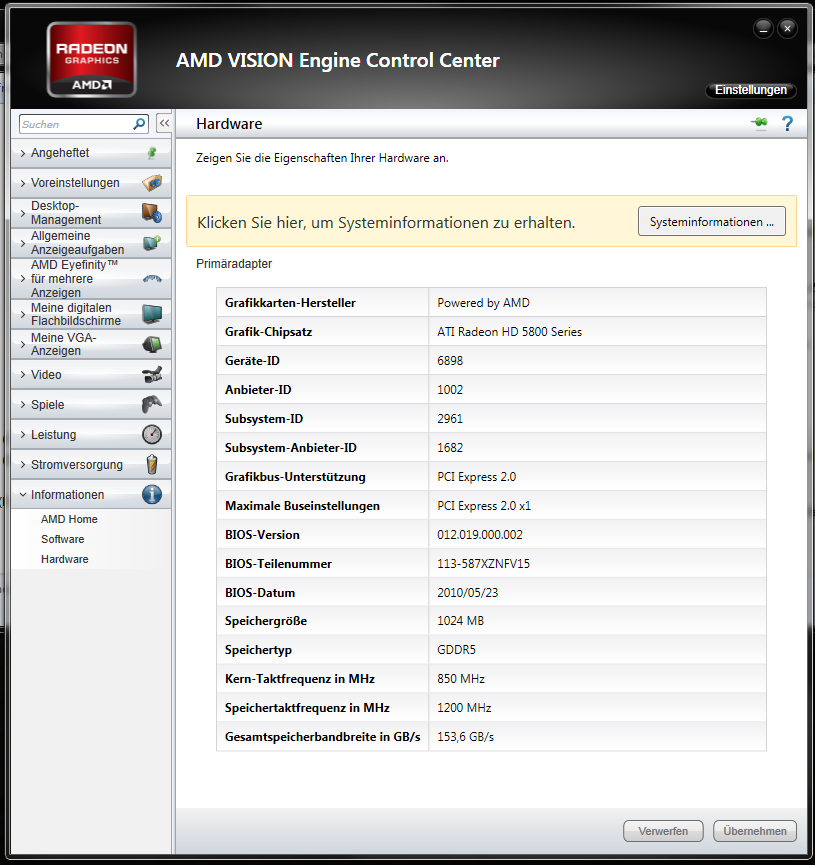The height and width of the screenshot is (865, 815).
Task: Collapse the sidebar with double-arrow button
Action: tap(164, 124)
